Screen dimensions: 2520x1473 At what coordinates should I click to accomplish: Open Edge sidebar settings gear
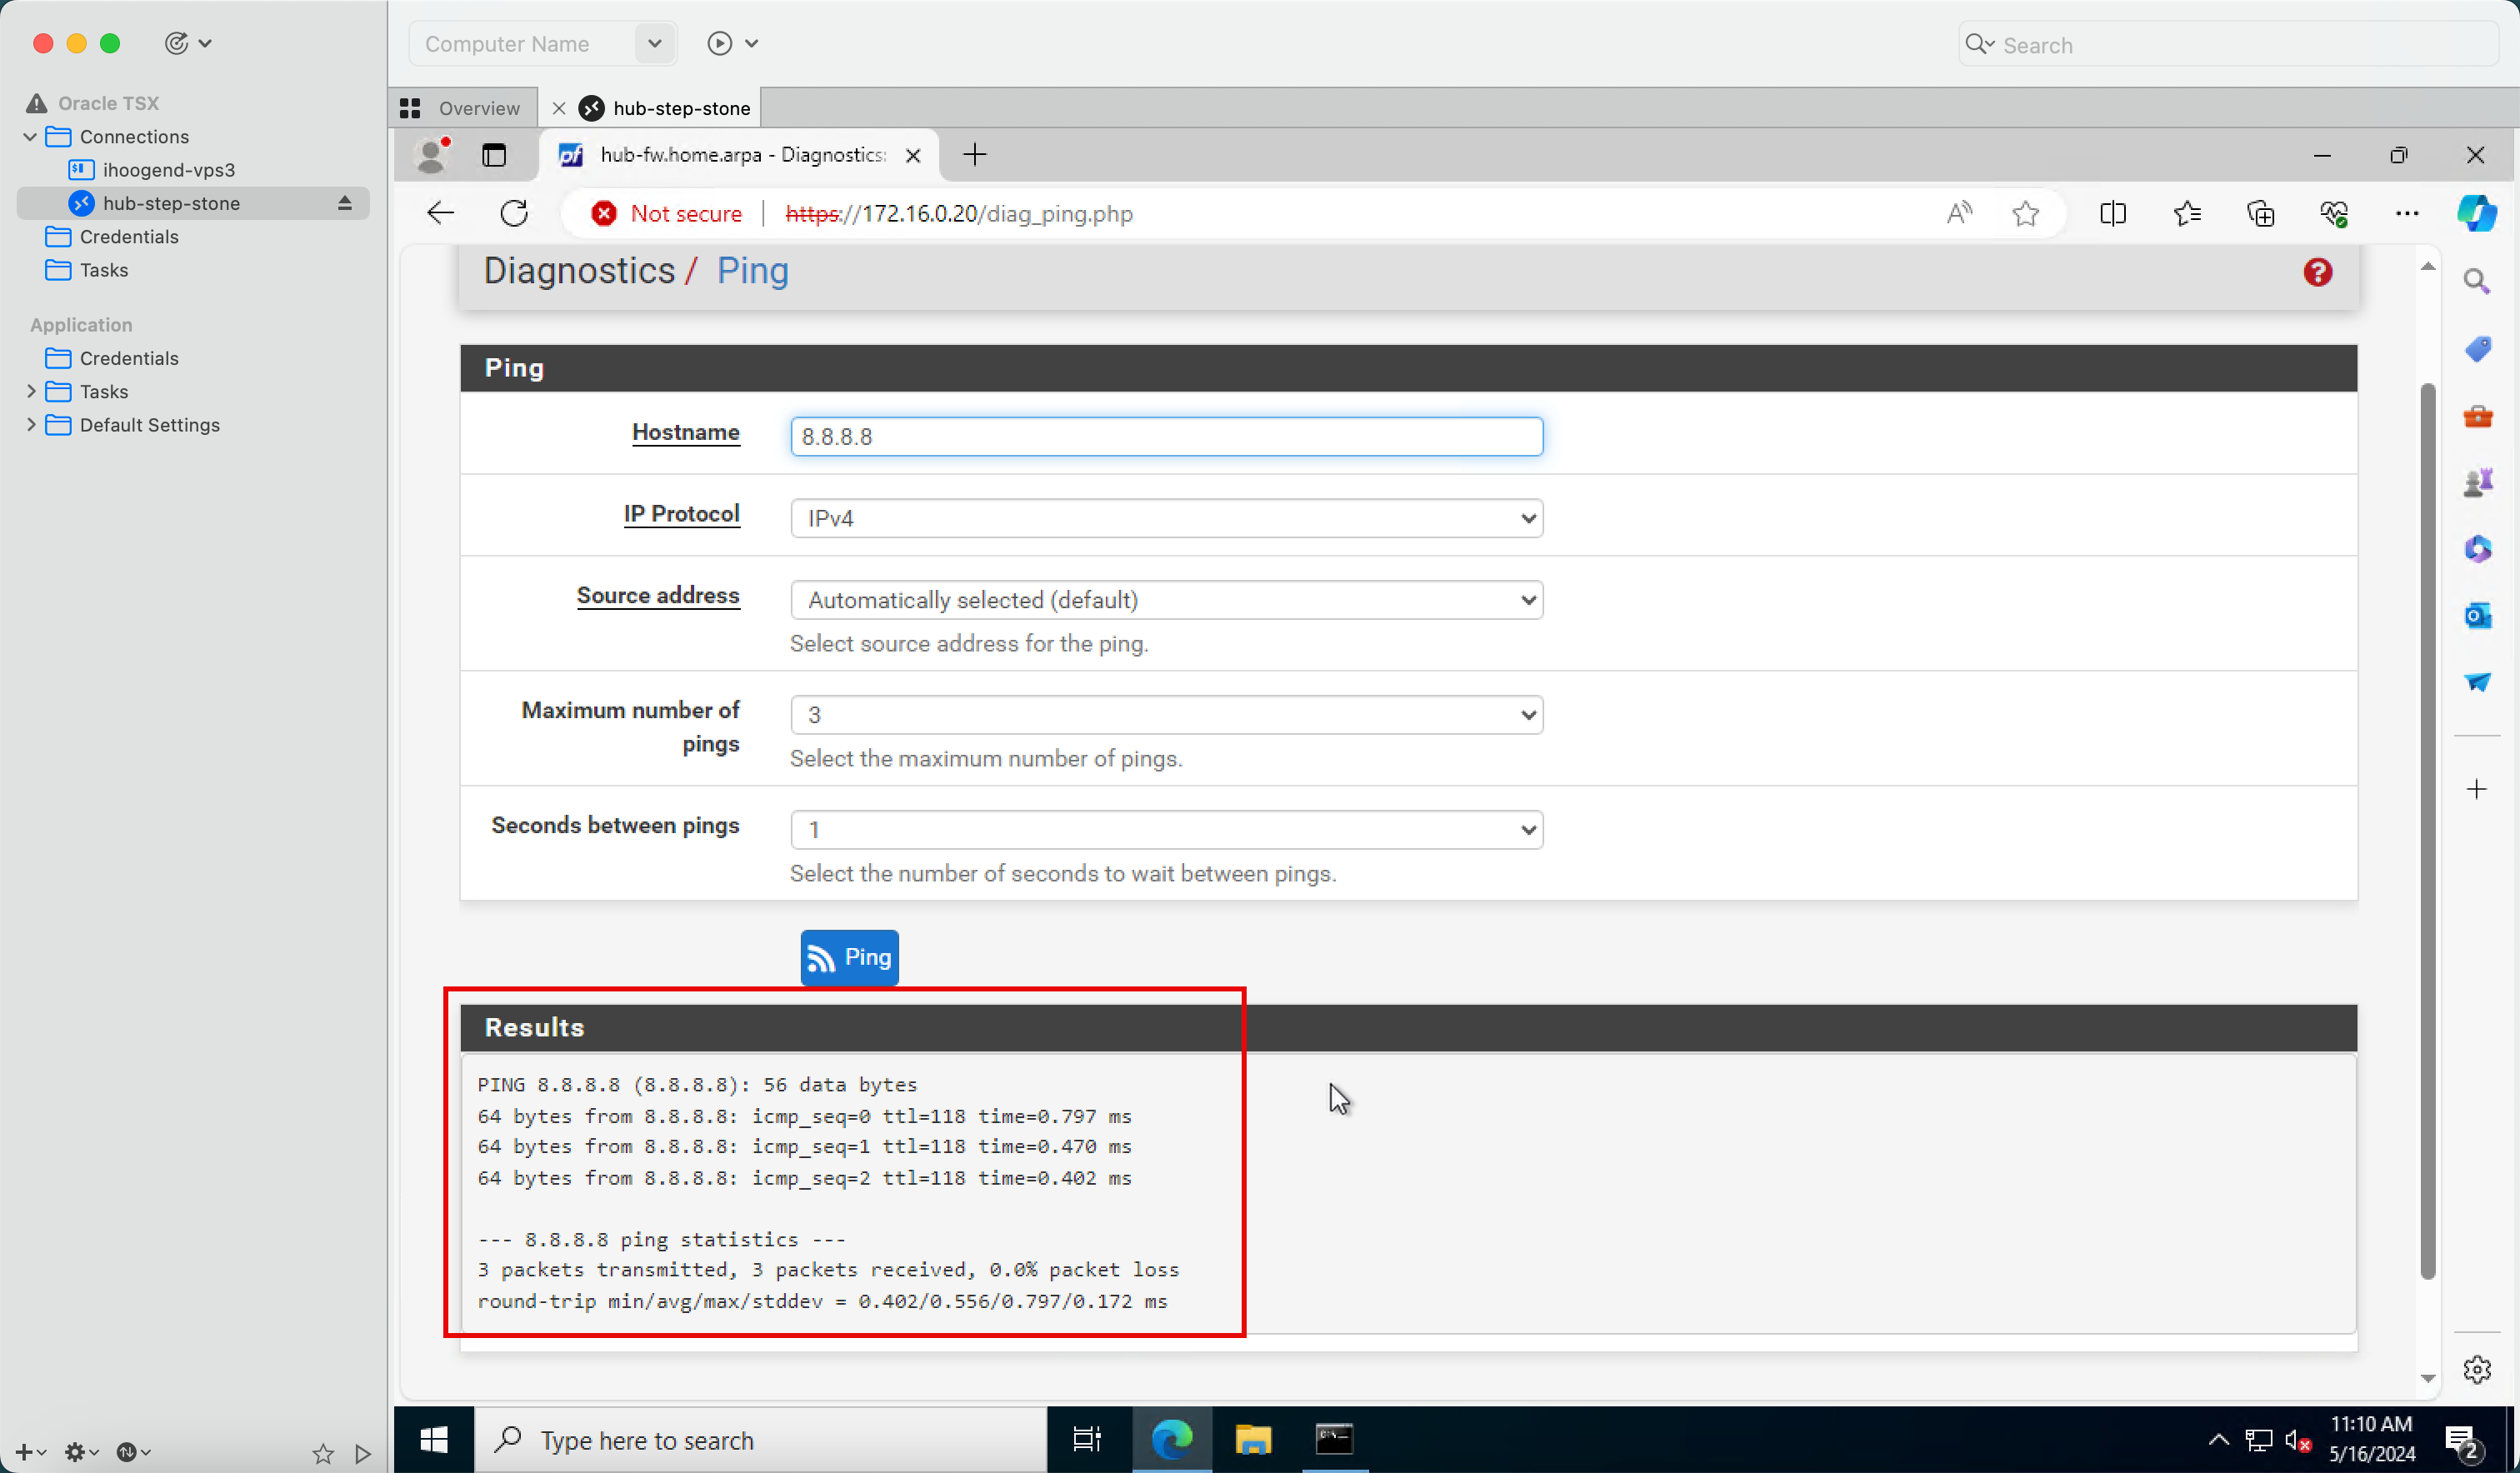coord(2476,1369)
